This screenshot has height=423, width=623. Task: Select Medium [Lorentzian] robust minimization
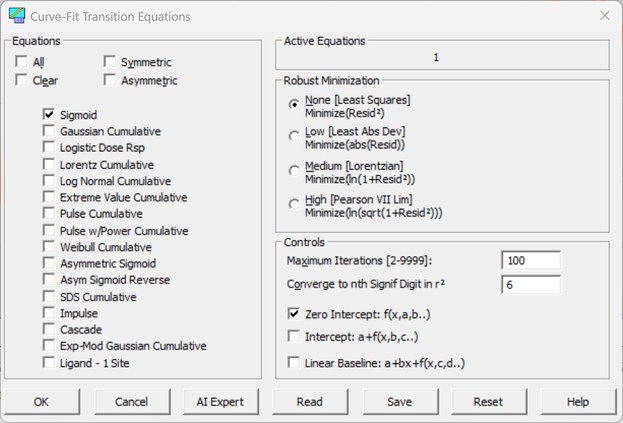pos(294,170)
